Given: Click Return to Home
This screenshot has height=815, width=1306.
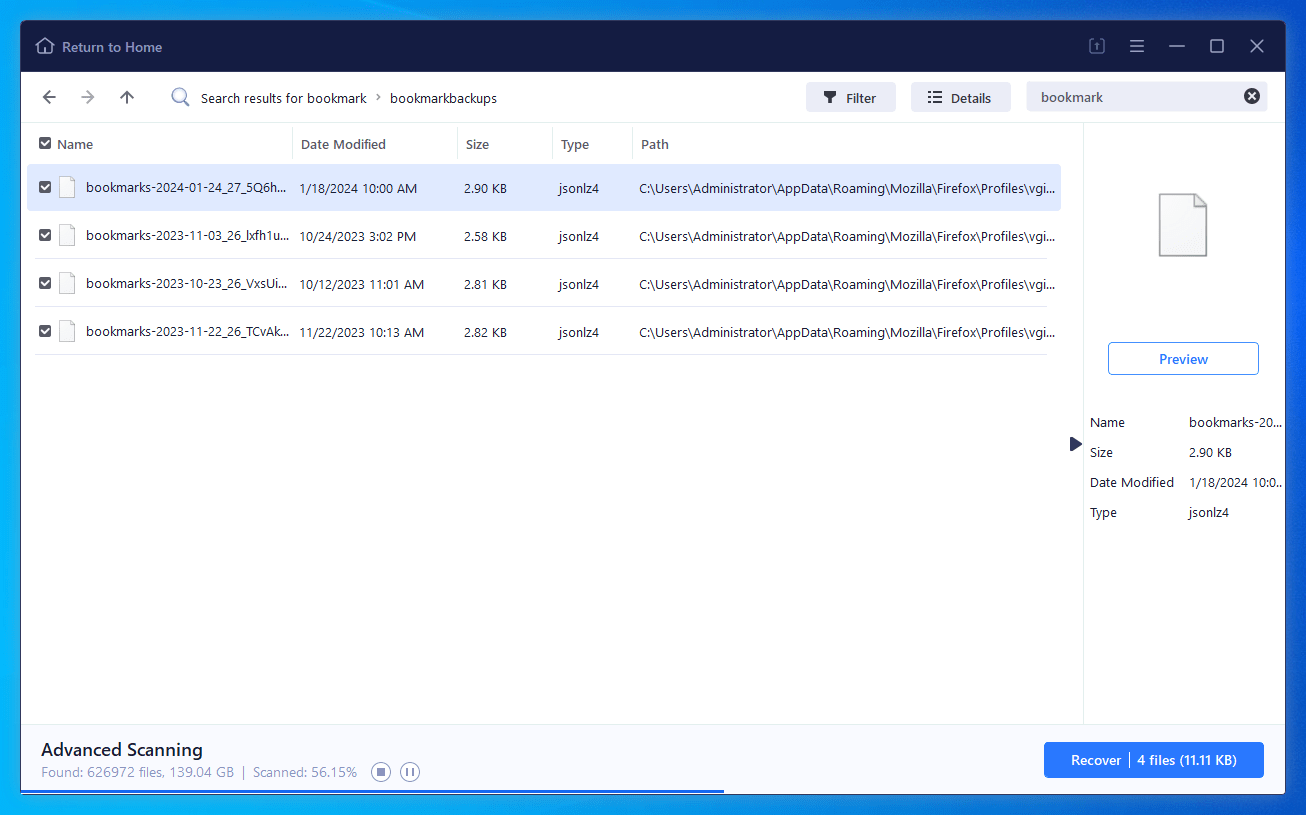Looking at the screenshot, I should 98,46.
